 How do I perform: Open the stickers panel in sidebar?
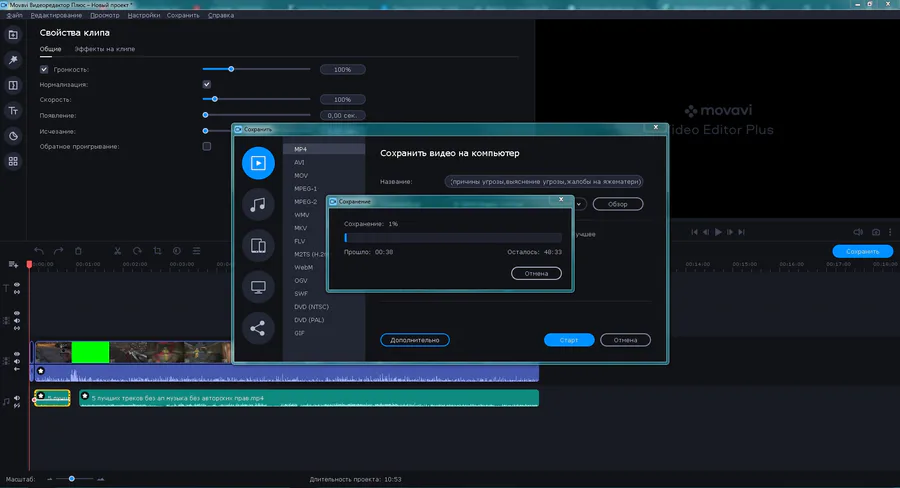pyautogui.click(x=13, y=136)
